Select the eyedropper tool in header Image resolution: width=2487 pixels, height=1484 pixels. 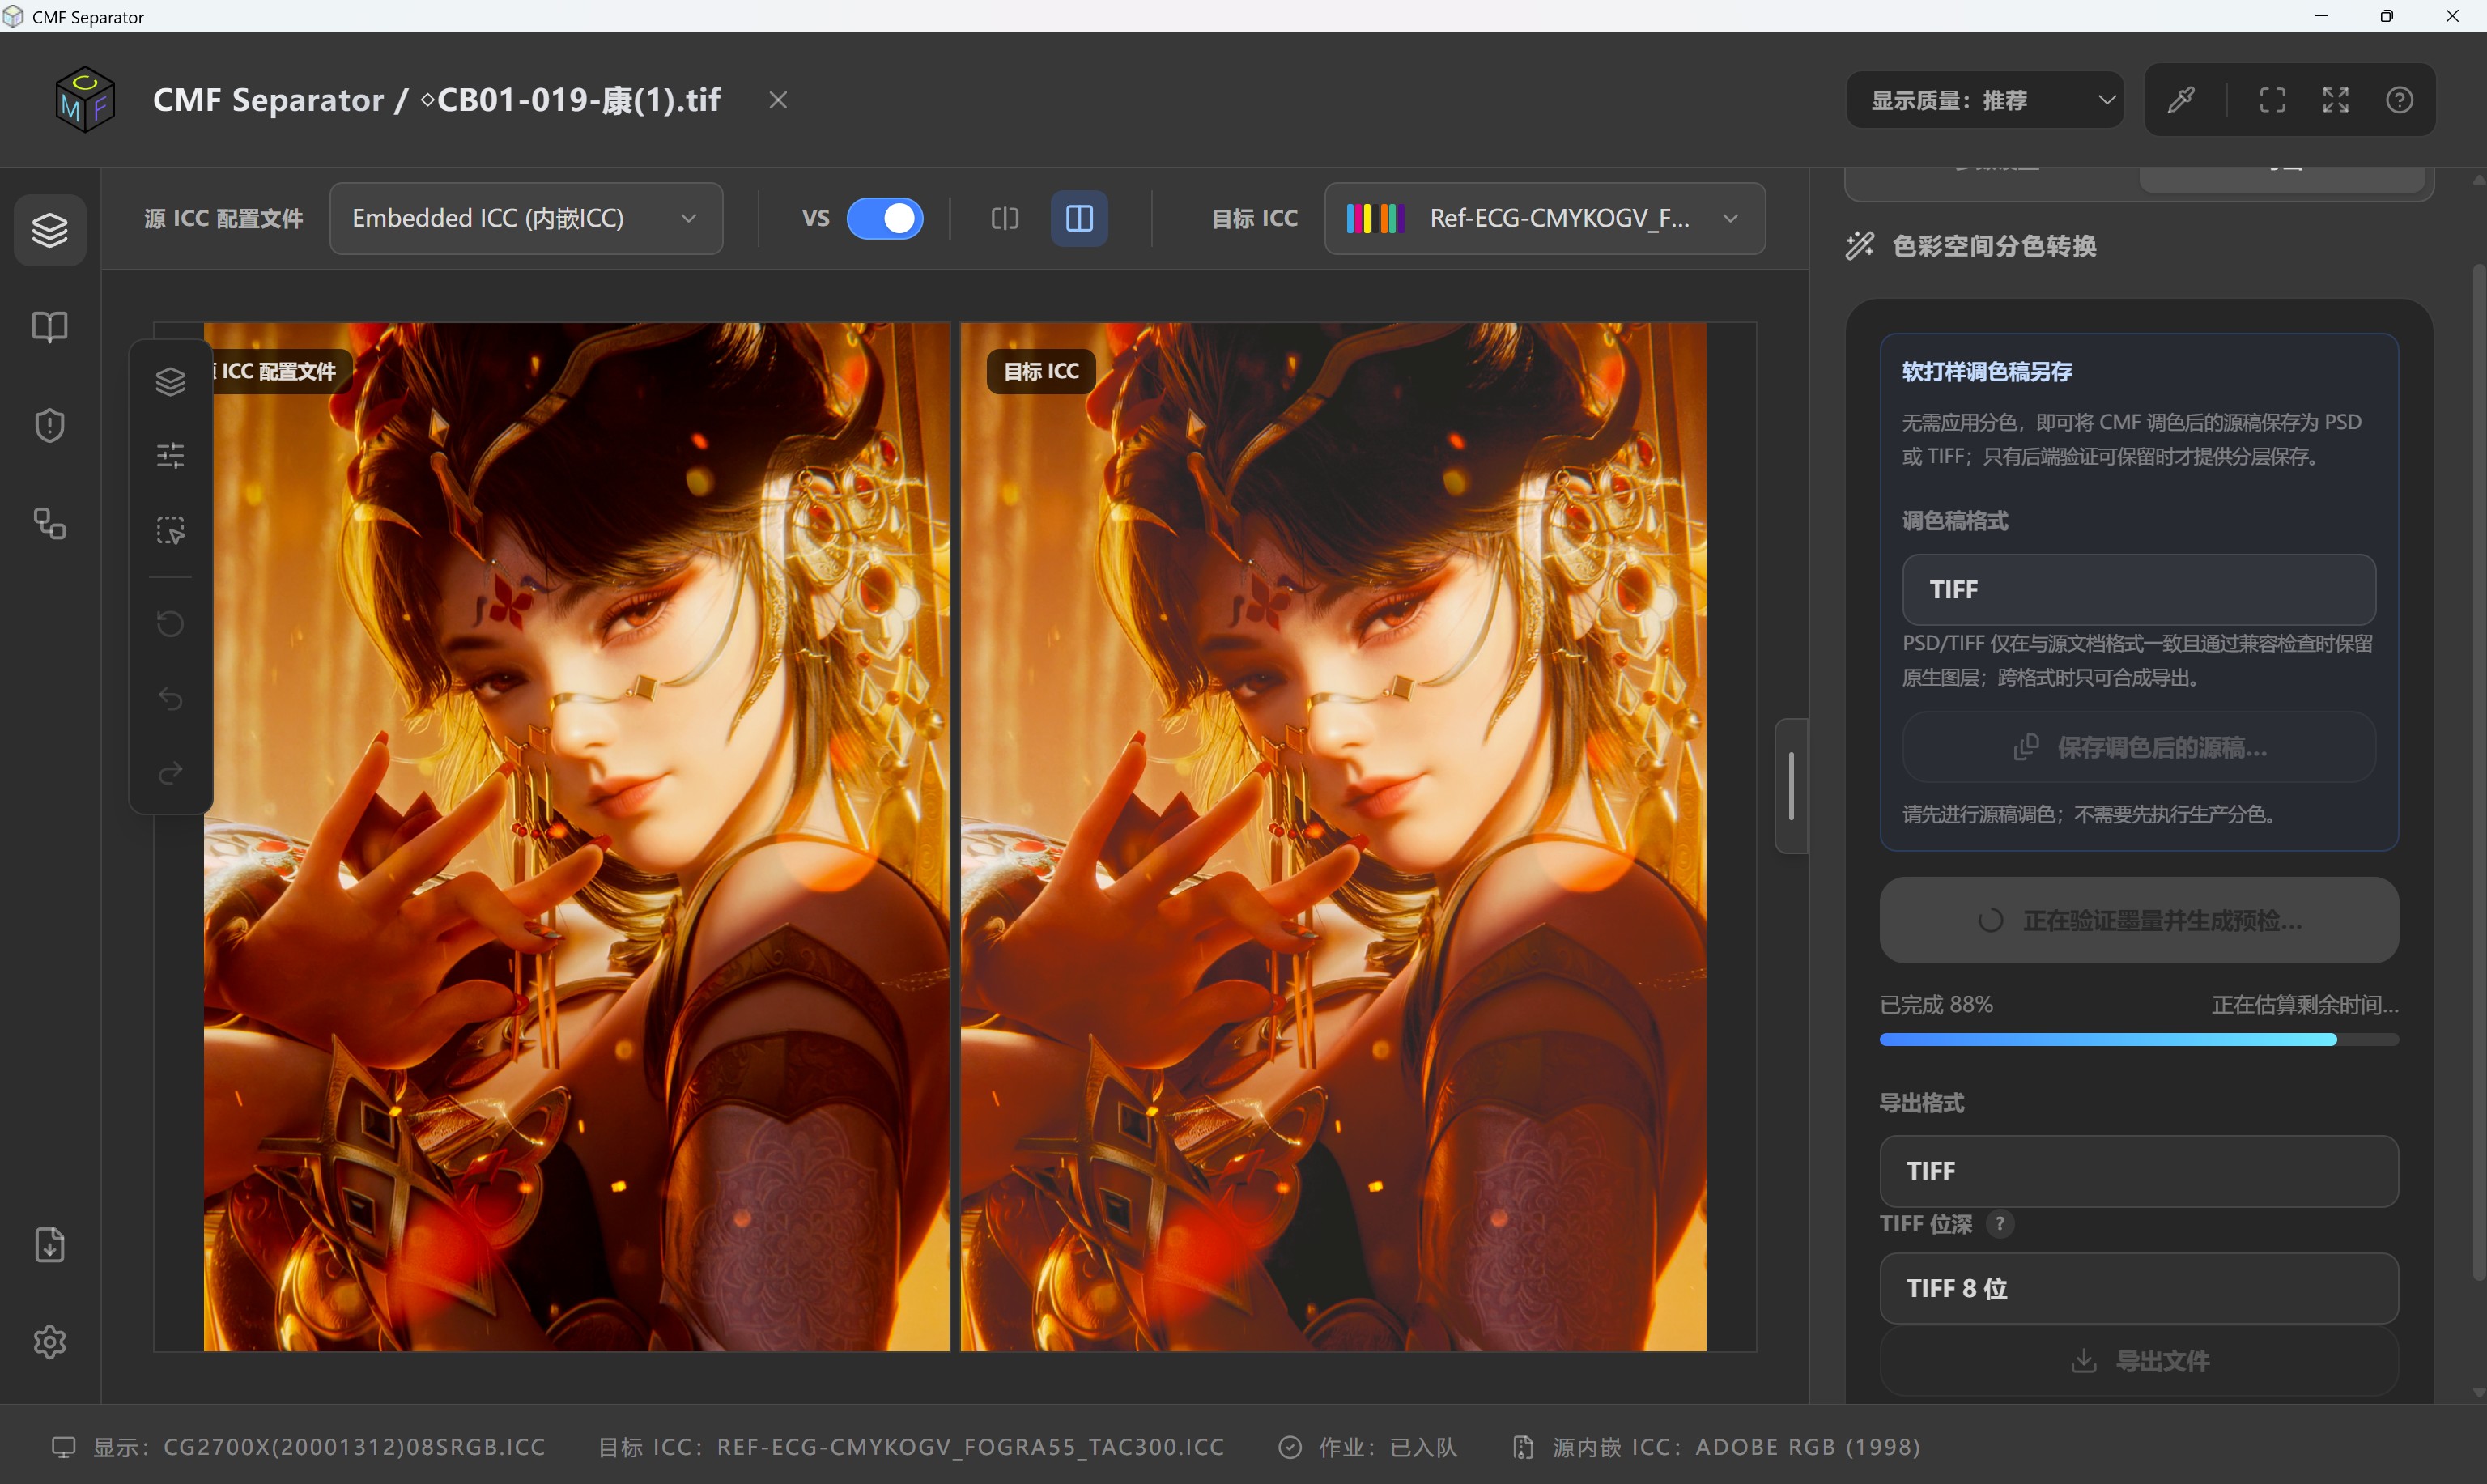(2181, 100)
